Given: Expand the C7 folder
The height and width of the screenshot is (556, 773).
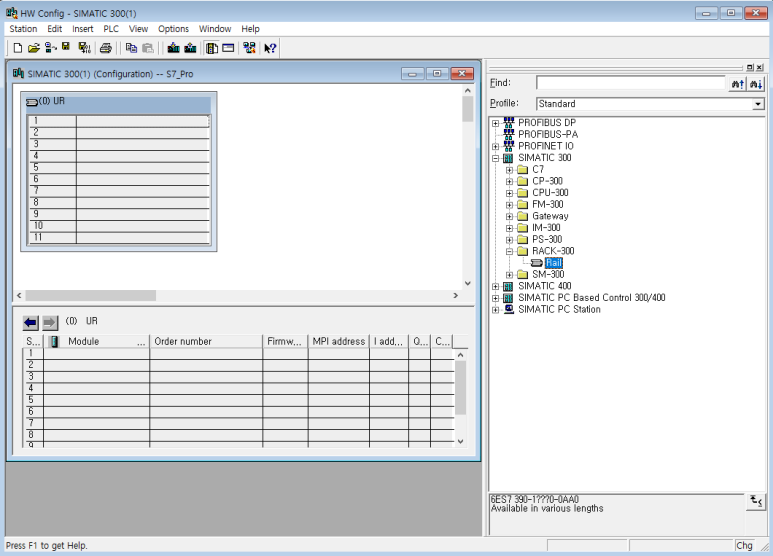Looking at the screenshot, I should click(509, 170).
